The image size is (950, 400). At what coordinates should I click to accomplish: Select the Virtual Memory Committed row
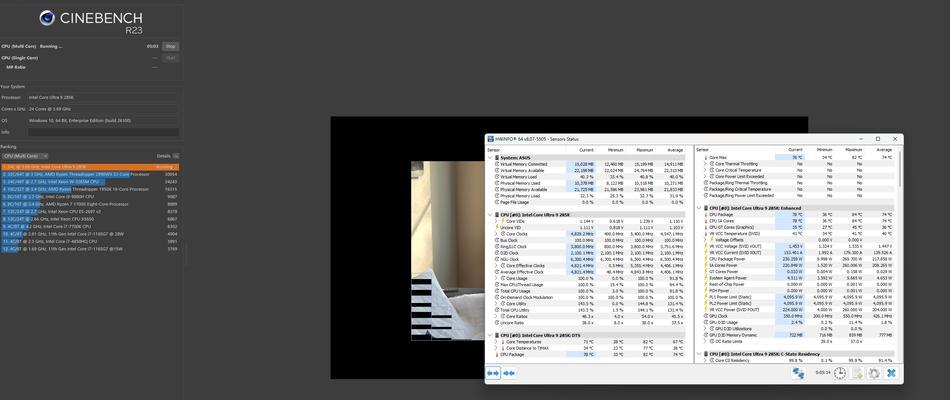click(x=588, y=164)
